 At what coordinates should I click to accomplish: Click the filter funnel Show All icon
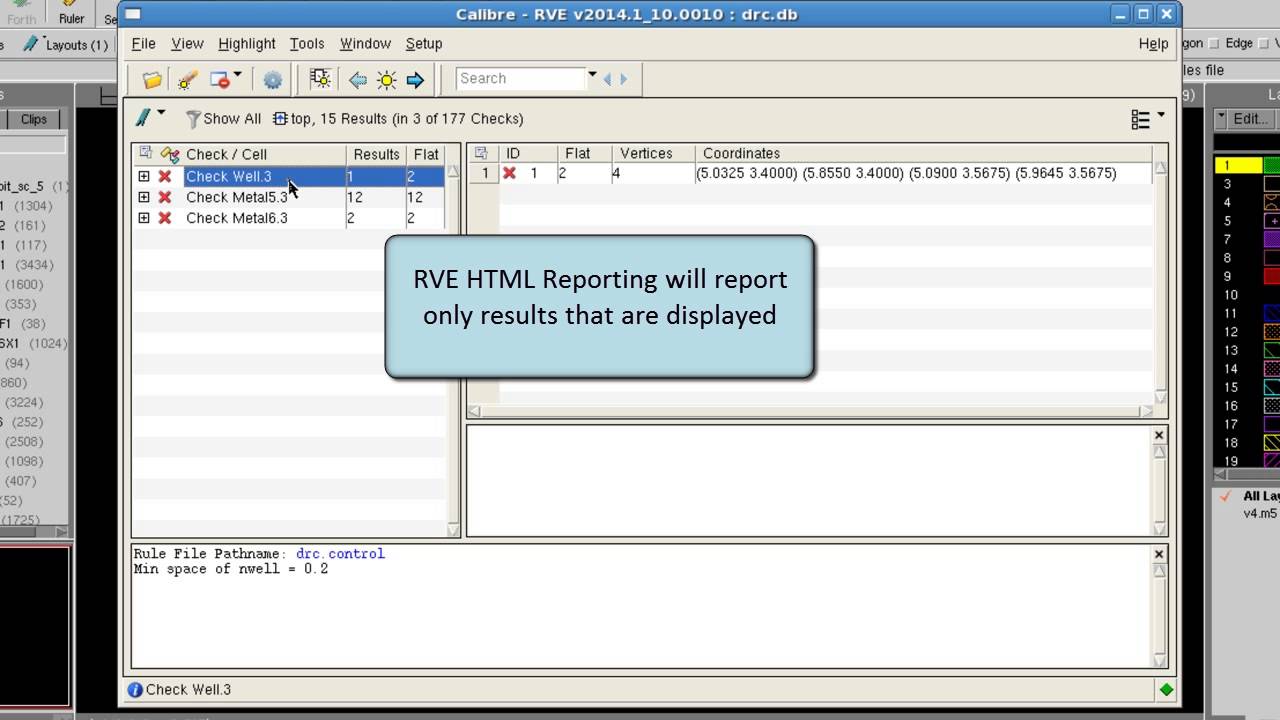pos(193,119)
